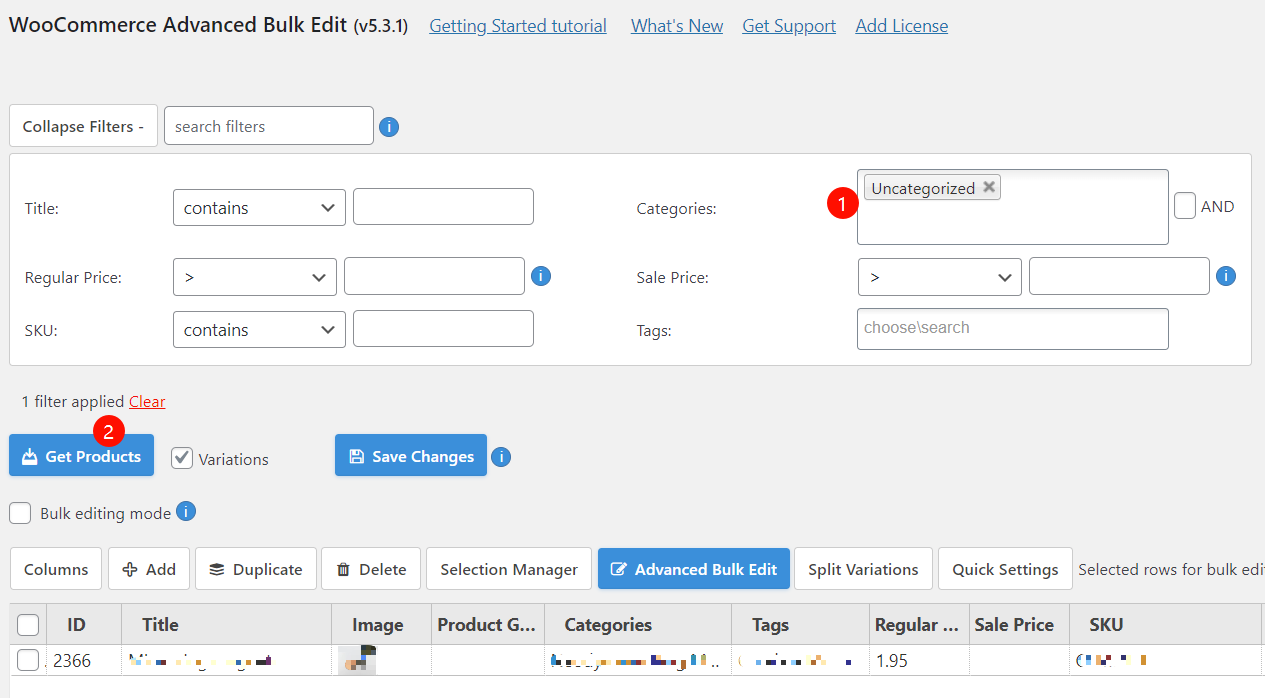Click info icon beside Sale Price field
This screenshot has width=1265, height=698.
coord(1226,276)
